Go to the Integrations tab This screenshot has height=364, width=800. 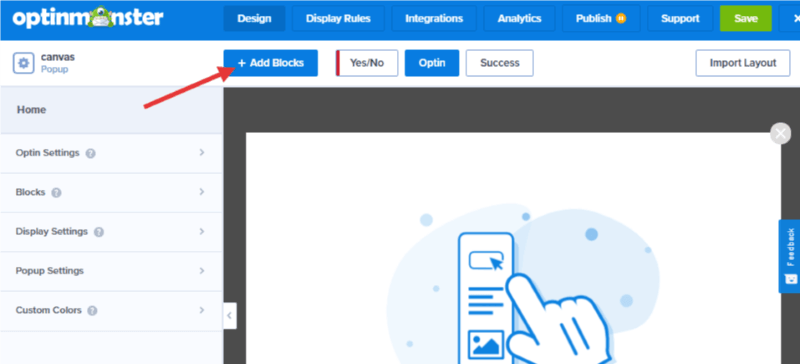click(x=434, y=19)
